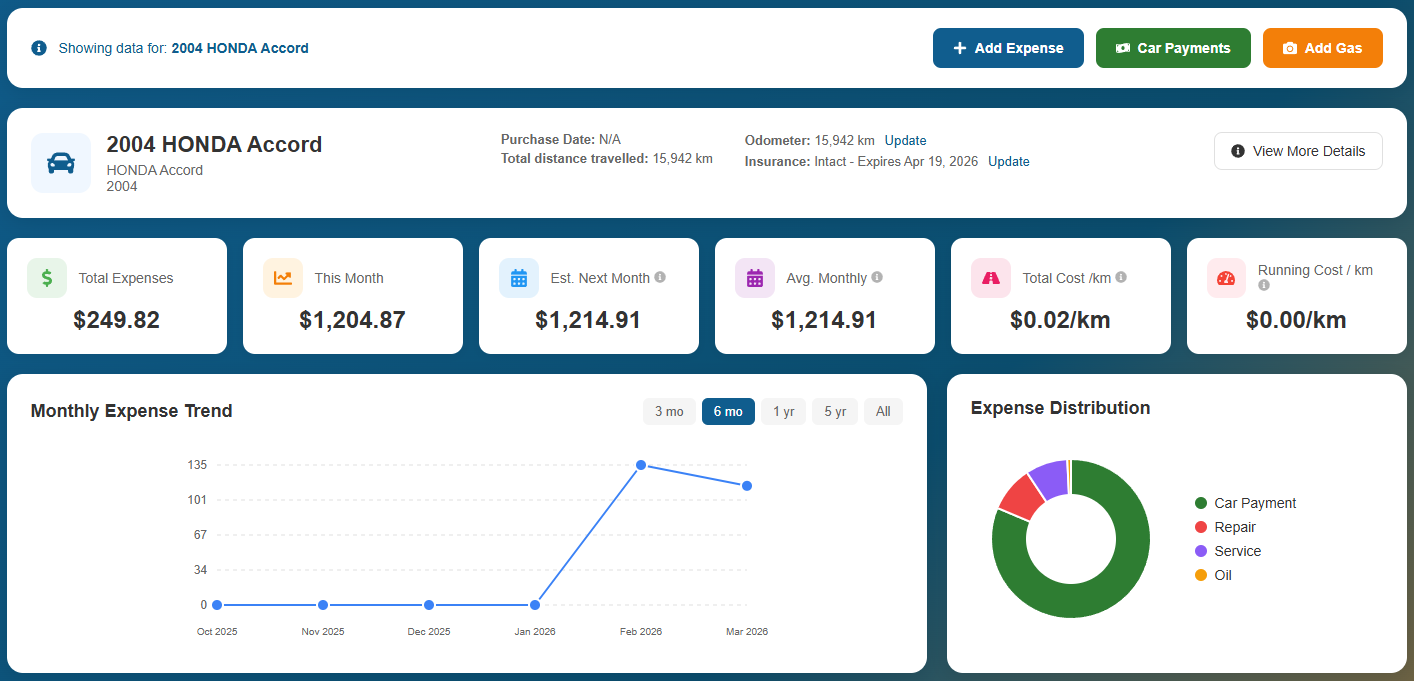Click the info tooltip icon next to Avg. Monthly

(x=877, y=277)
